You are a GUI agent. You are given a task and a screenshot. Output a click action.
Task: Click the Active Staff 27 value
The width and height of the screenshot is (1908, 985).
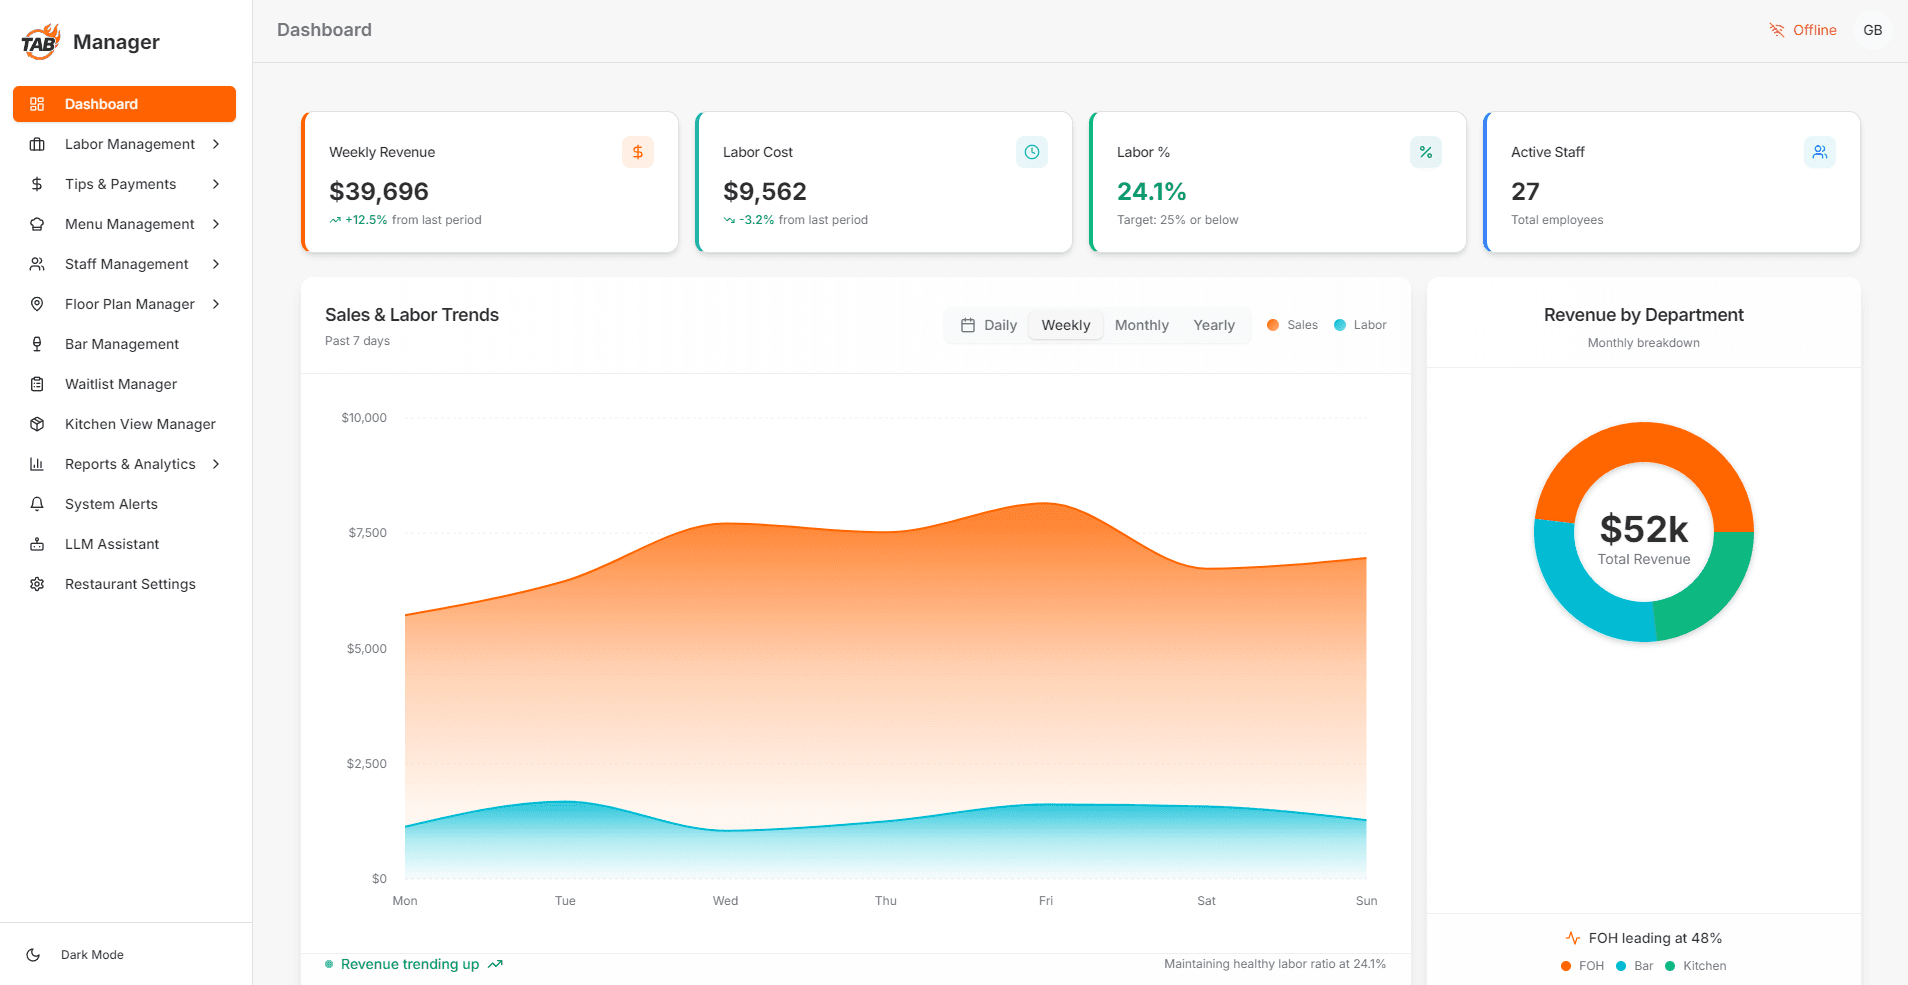(1525, 191)
